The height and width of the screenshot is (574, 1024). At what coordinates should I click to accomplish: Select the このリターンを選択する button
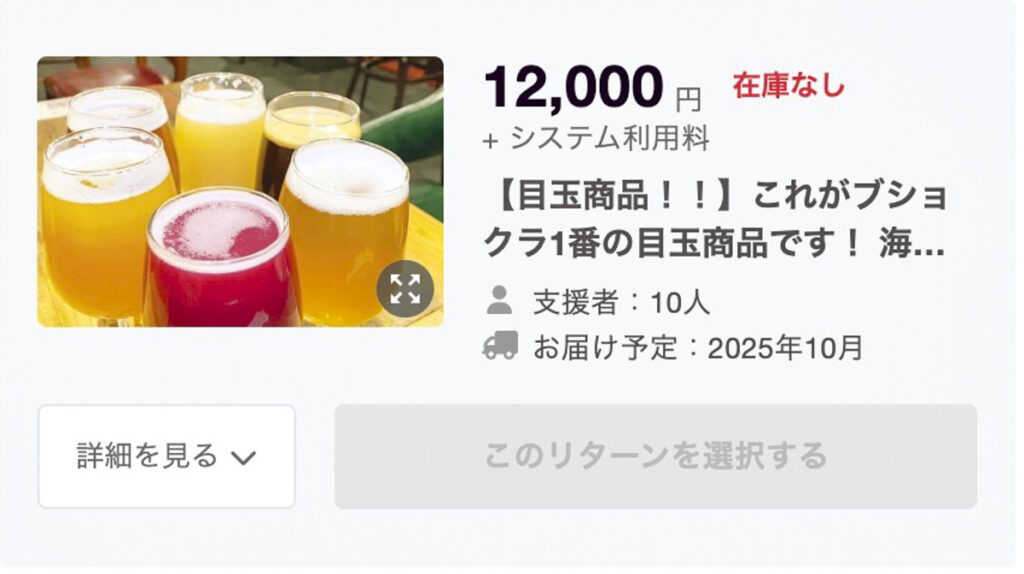point(656,456)
